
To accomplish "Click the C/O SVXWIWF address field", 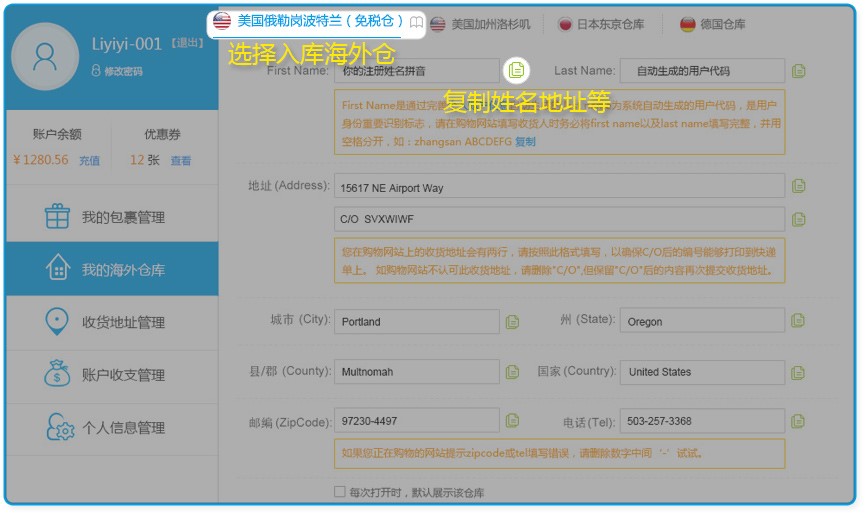I will click(559, 219).
